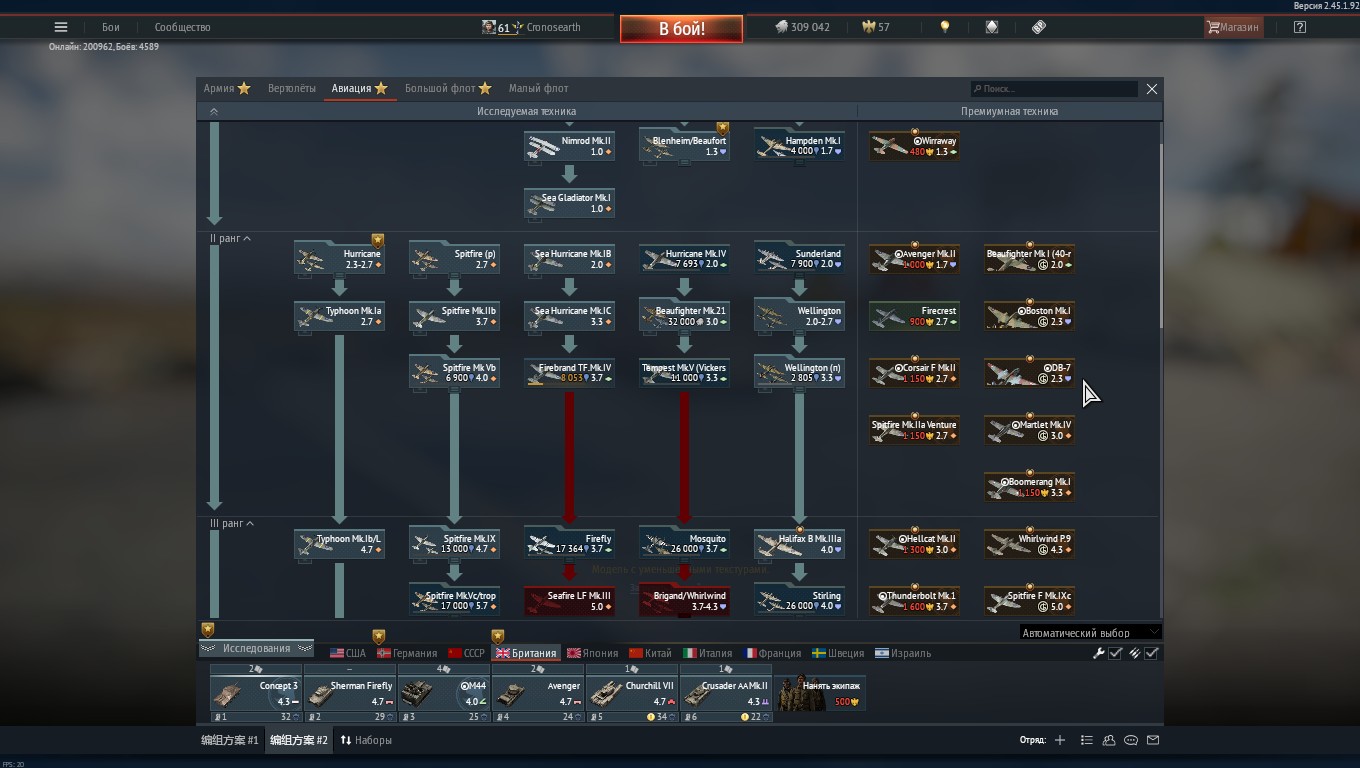The width and height of the screenshot is (1360, 768).
Task: Collapse the II ранг section
Action: pyautogui.click(x=231, y=238)
